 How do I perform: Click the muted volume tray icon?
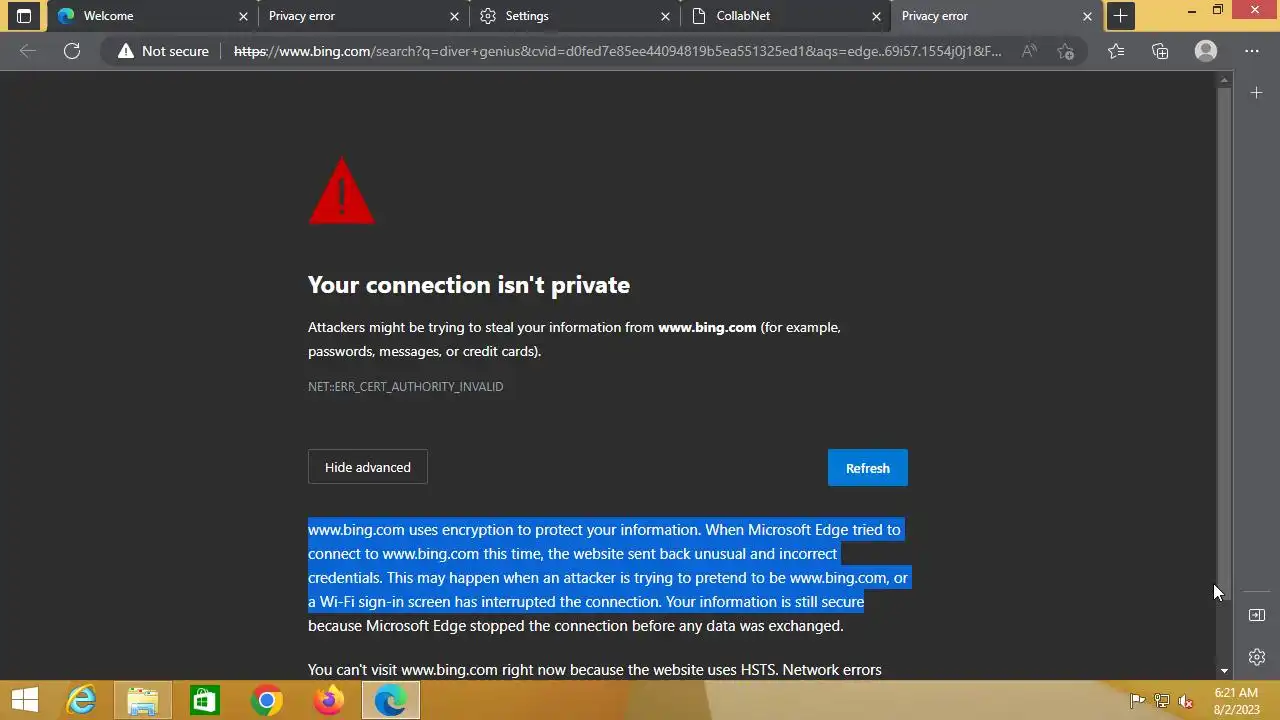click(1186, 701)
